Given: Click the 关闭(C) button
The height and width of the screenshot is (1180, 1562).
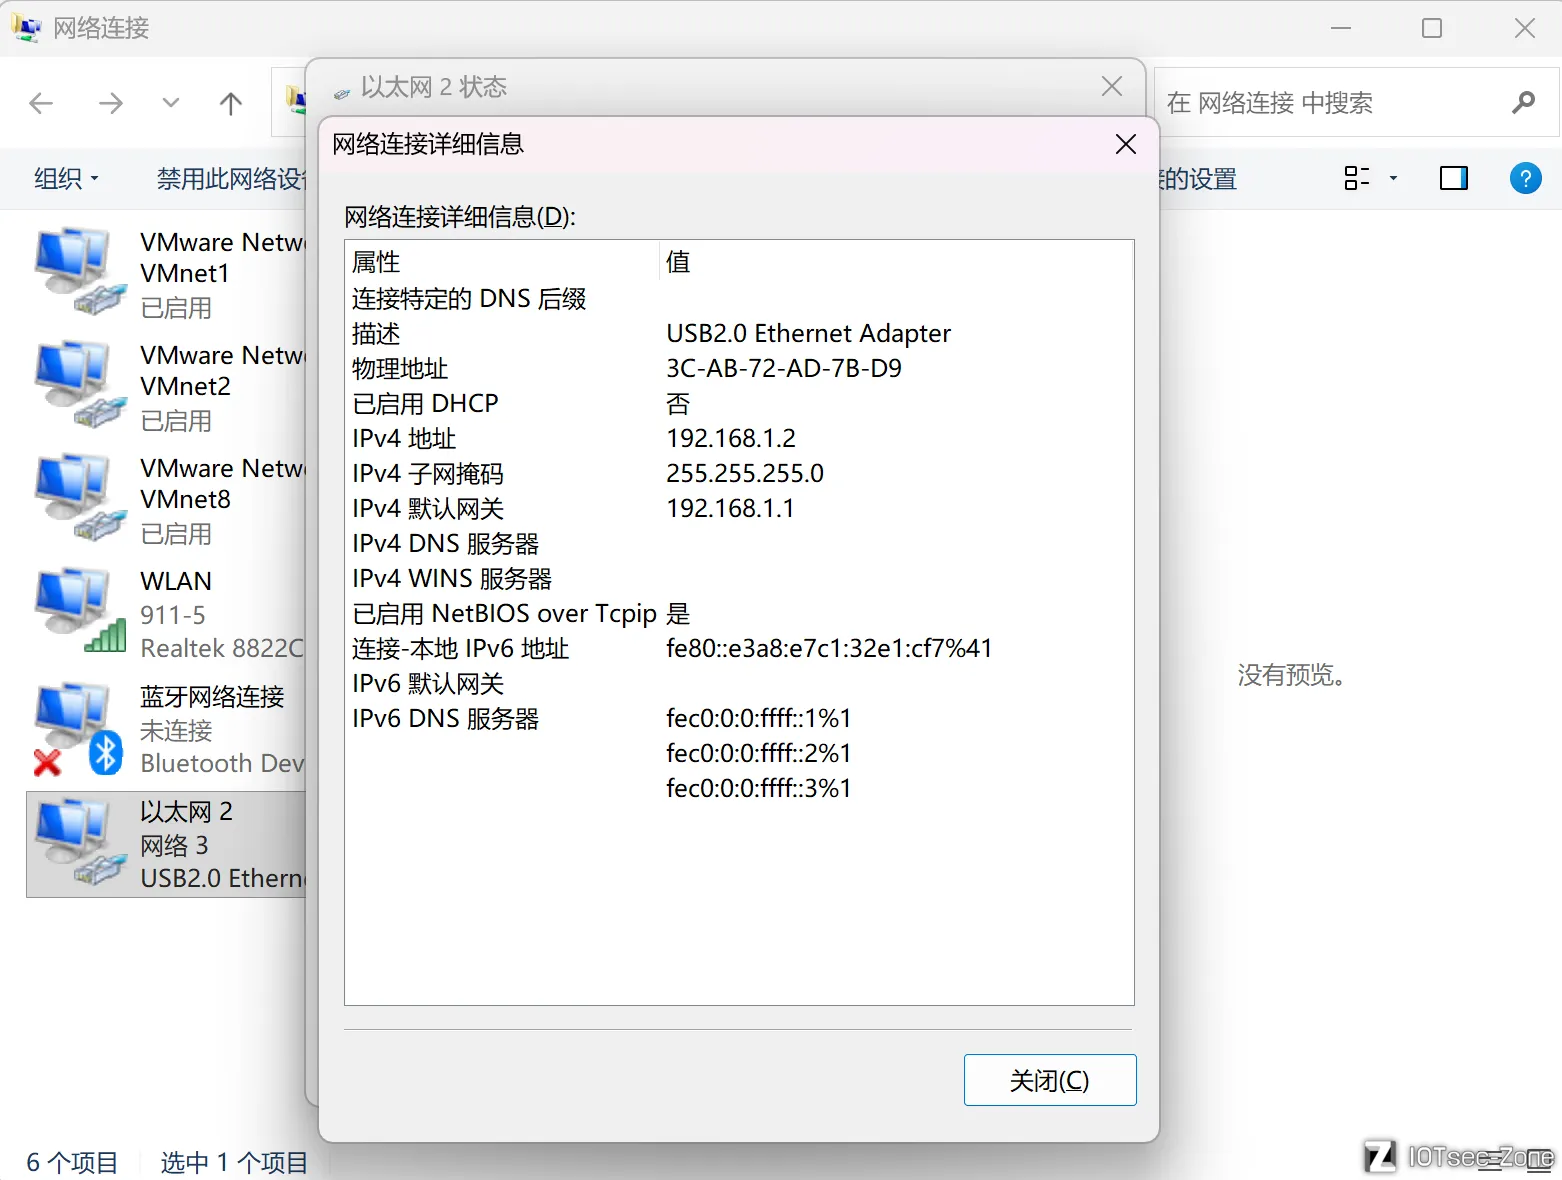Looking at the screenshot, I should pyautogui.click(x=1049, y=1080).
